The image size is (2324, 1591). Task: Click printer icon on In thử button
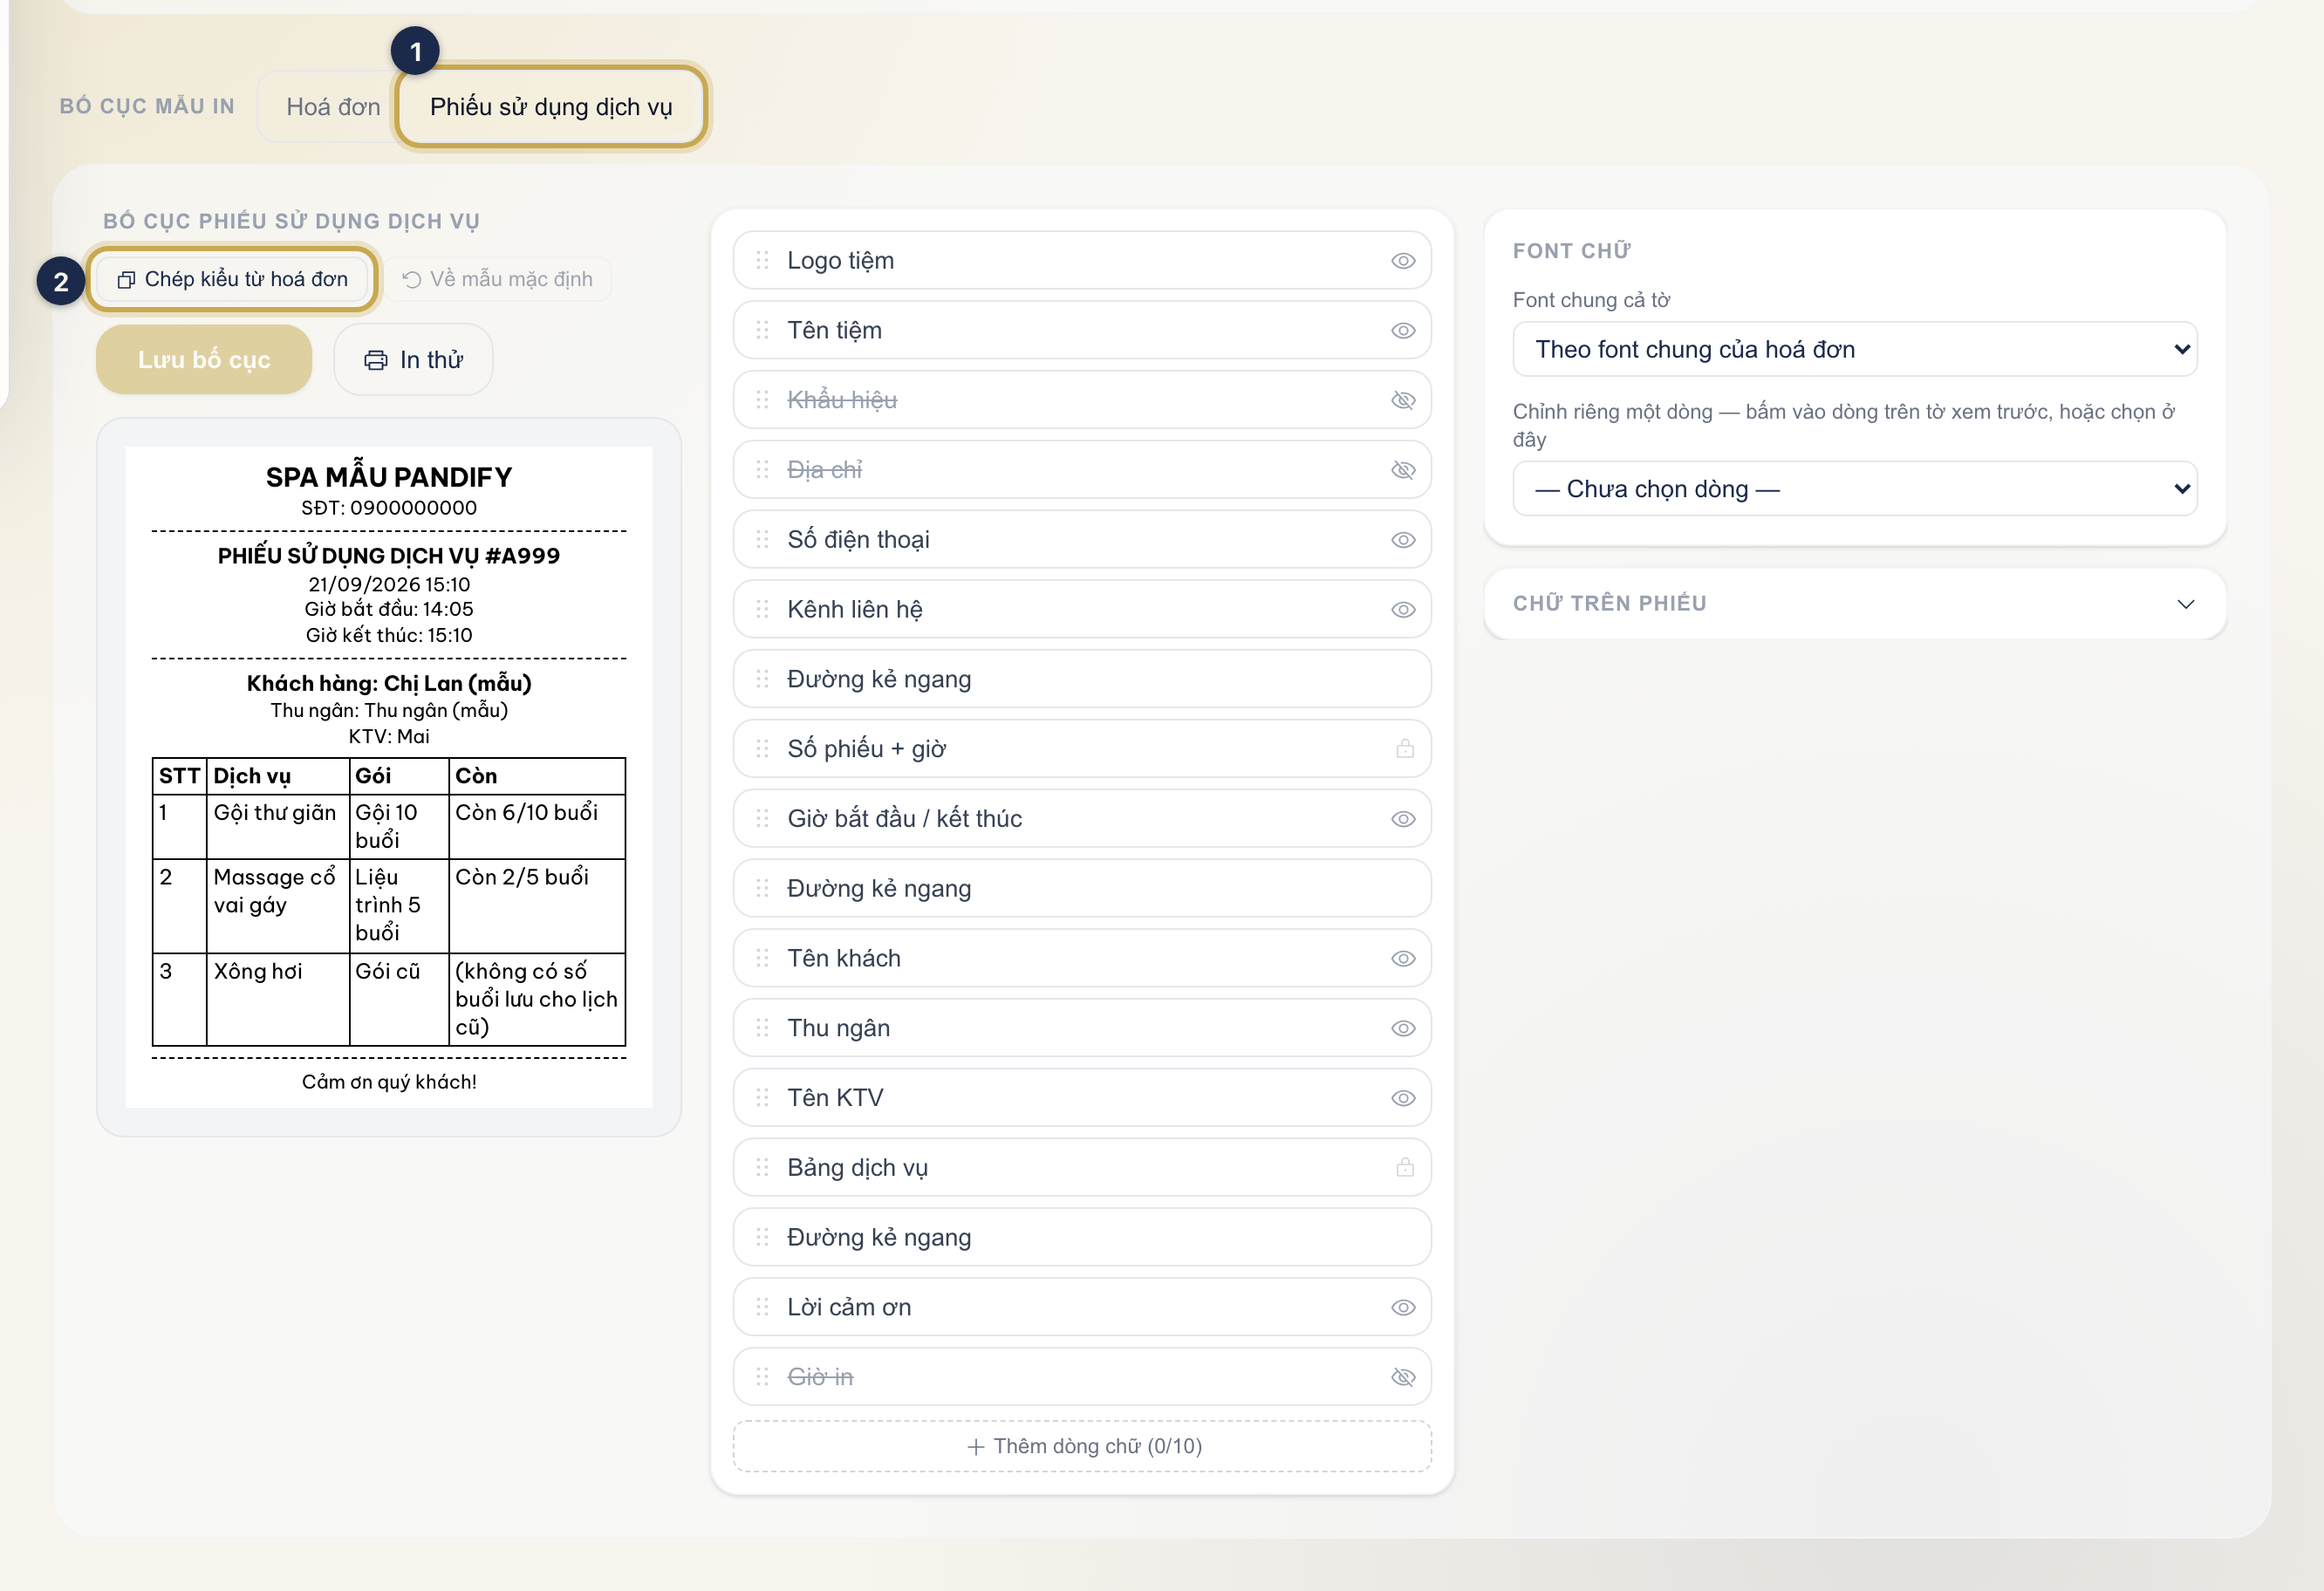click(x=376, y=360)
